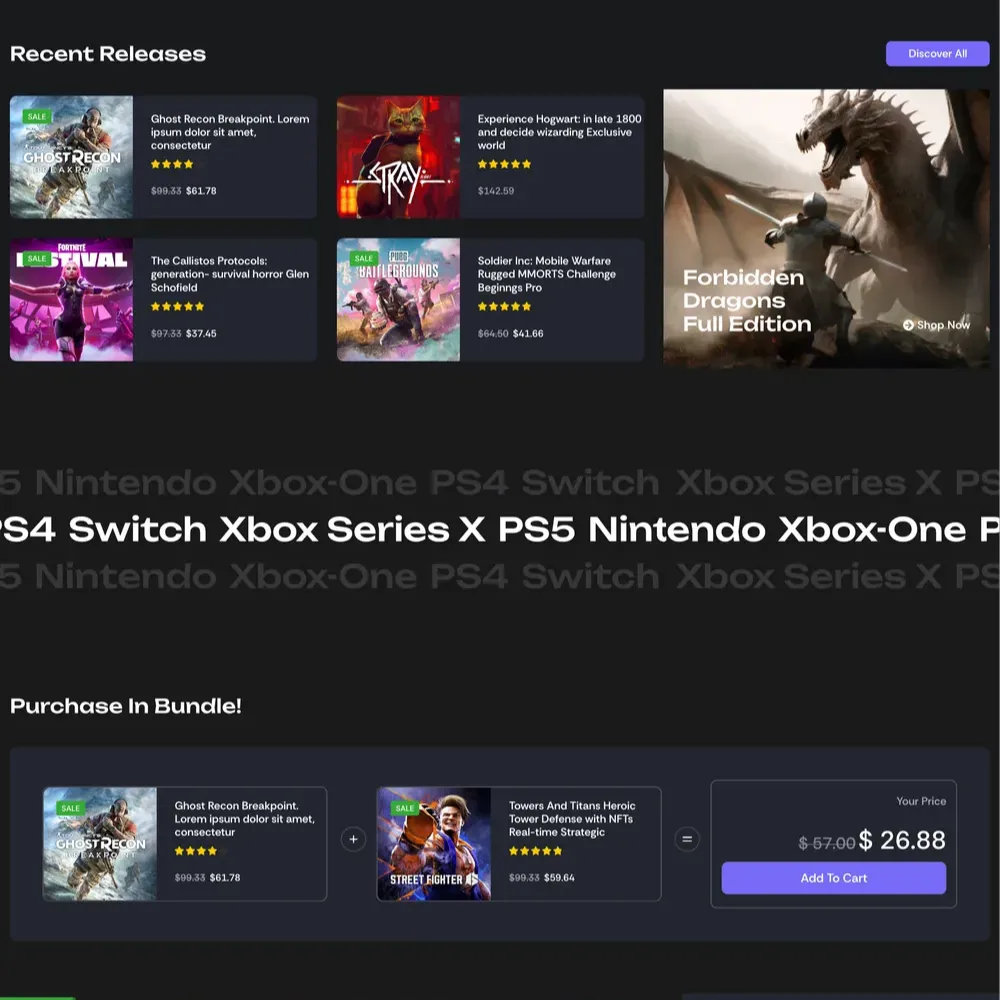Viewport: 1000px width, 1000px height.
Task: Open the Street Fighter 6 bundle thumbnail
Action: coord(434,844)
